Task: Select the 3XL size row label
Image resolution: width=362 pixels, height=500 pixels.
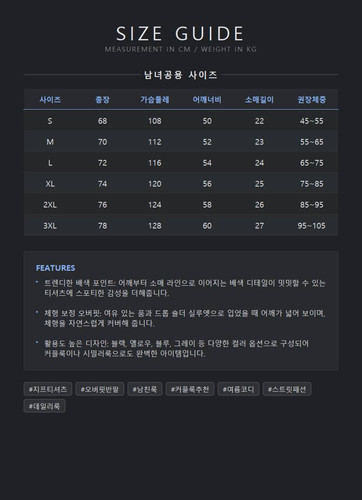Action: (50, 226)
